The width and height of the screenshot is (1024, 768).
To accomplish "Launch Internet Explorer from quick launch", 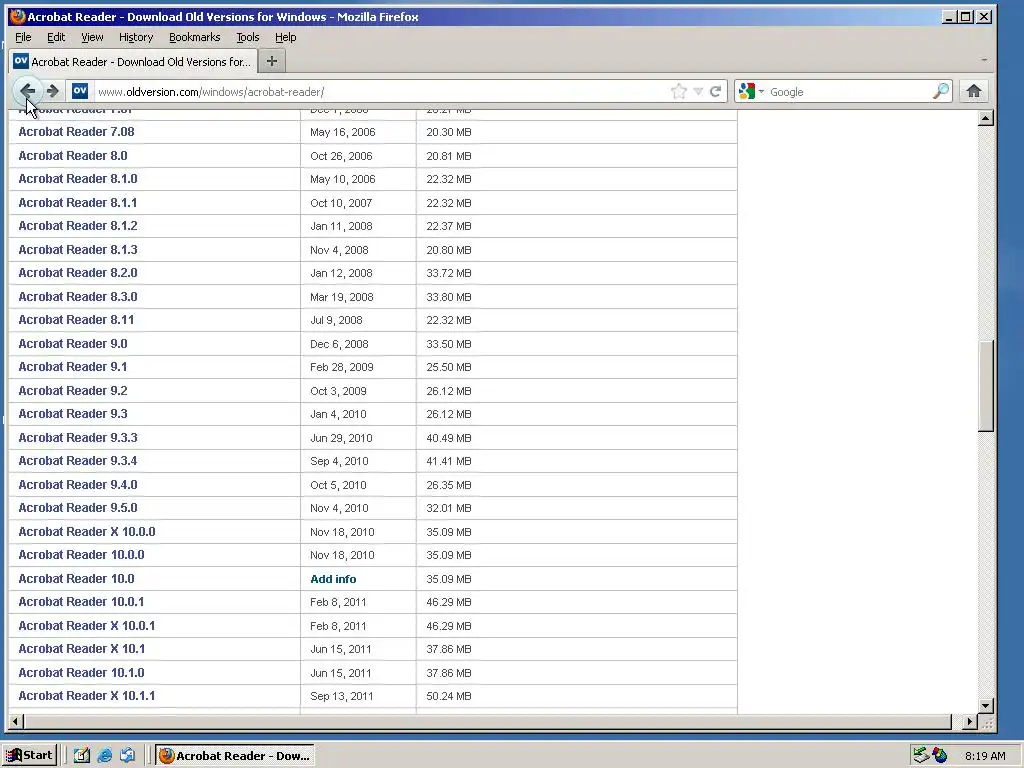I will point(104,756).
